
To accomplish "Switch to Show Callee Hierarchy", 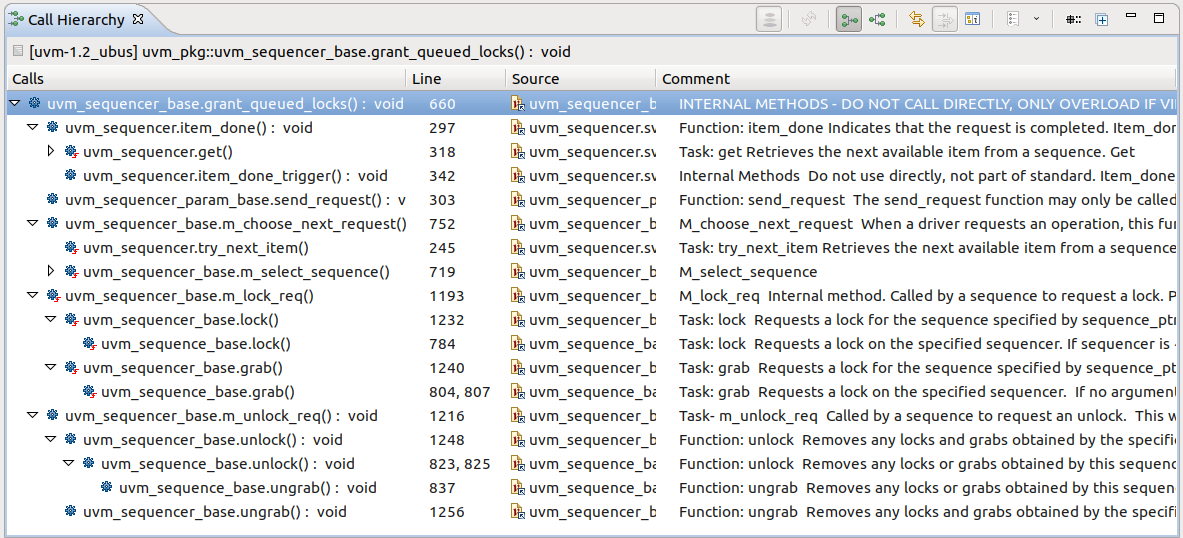I will (877, 19).
